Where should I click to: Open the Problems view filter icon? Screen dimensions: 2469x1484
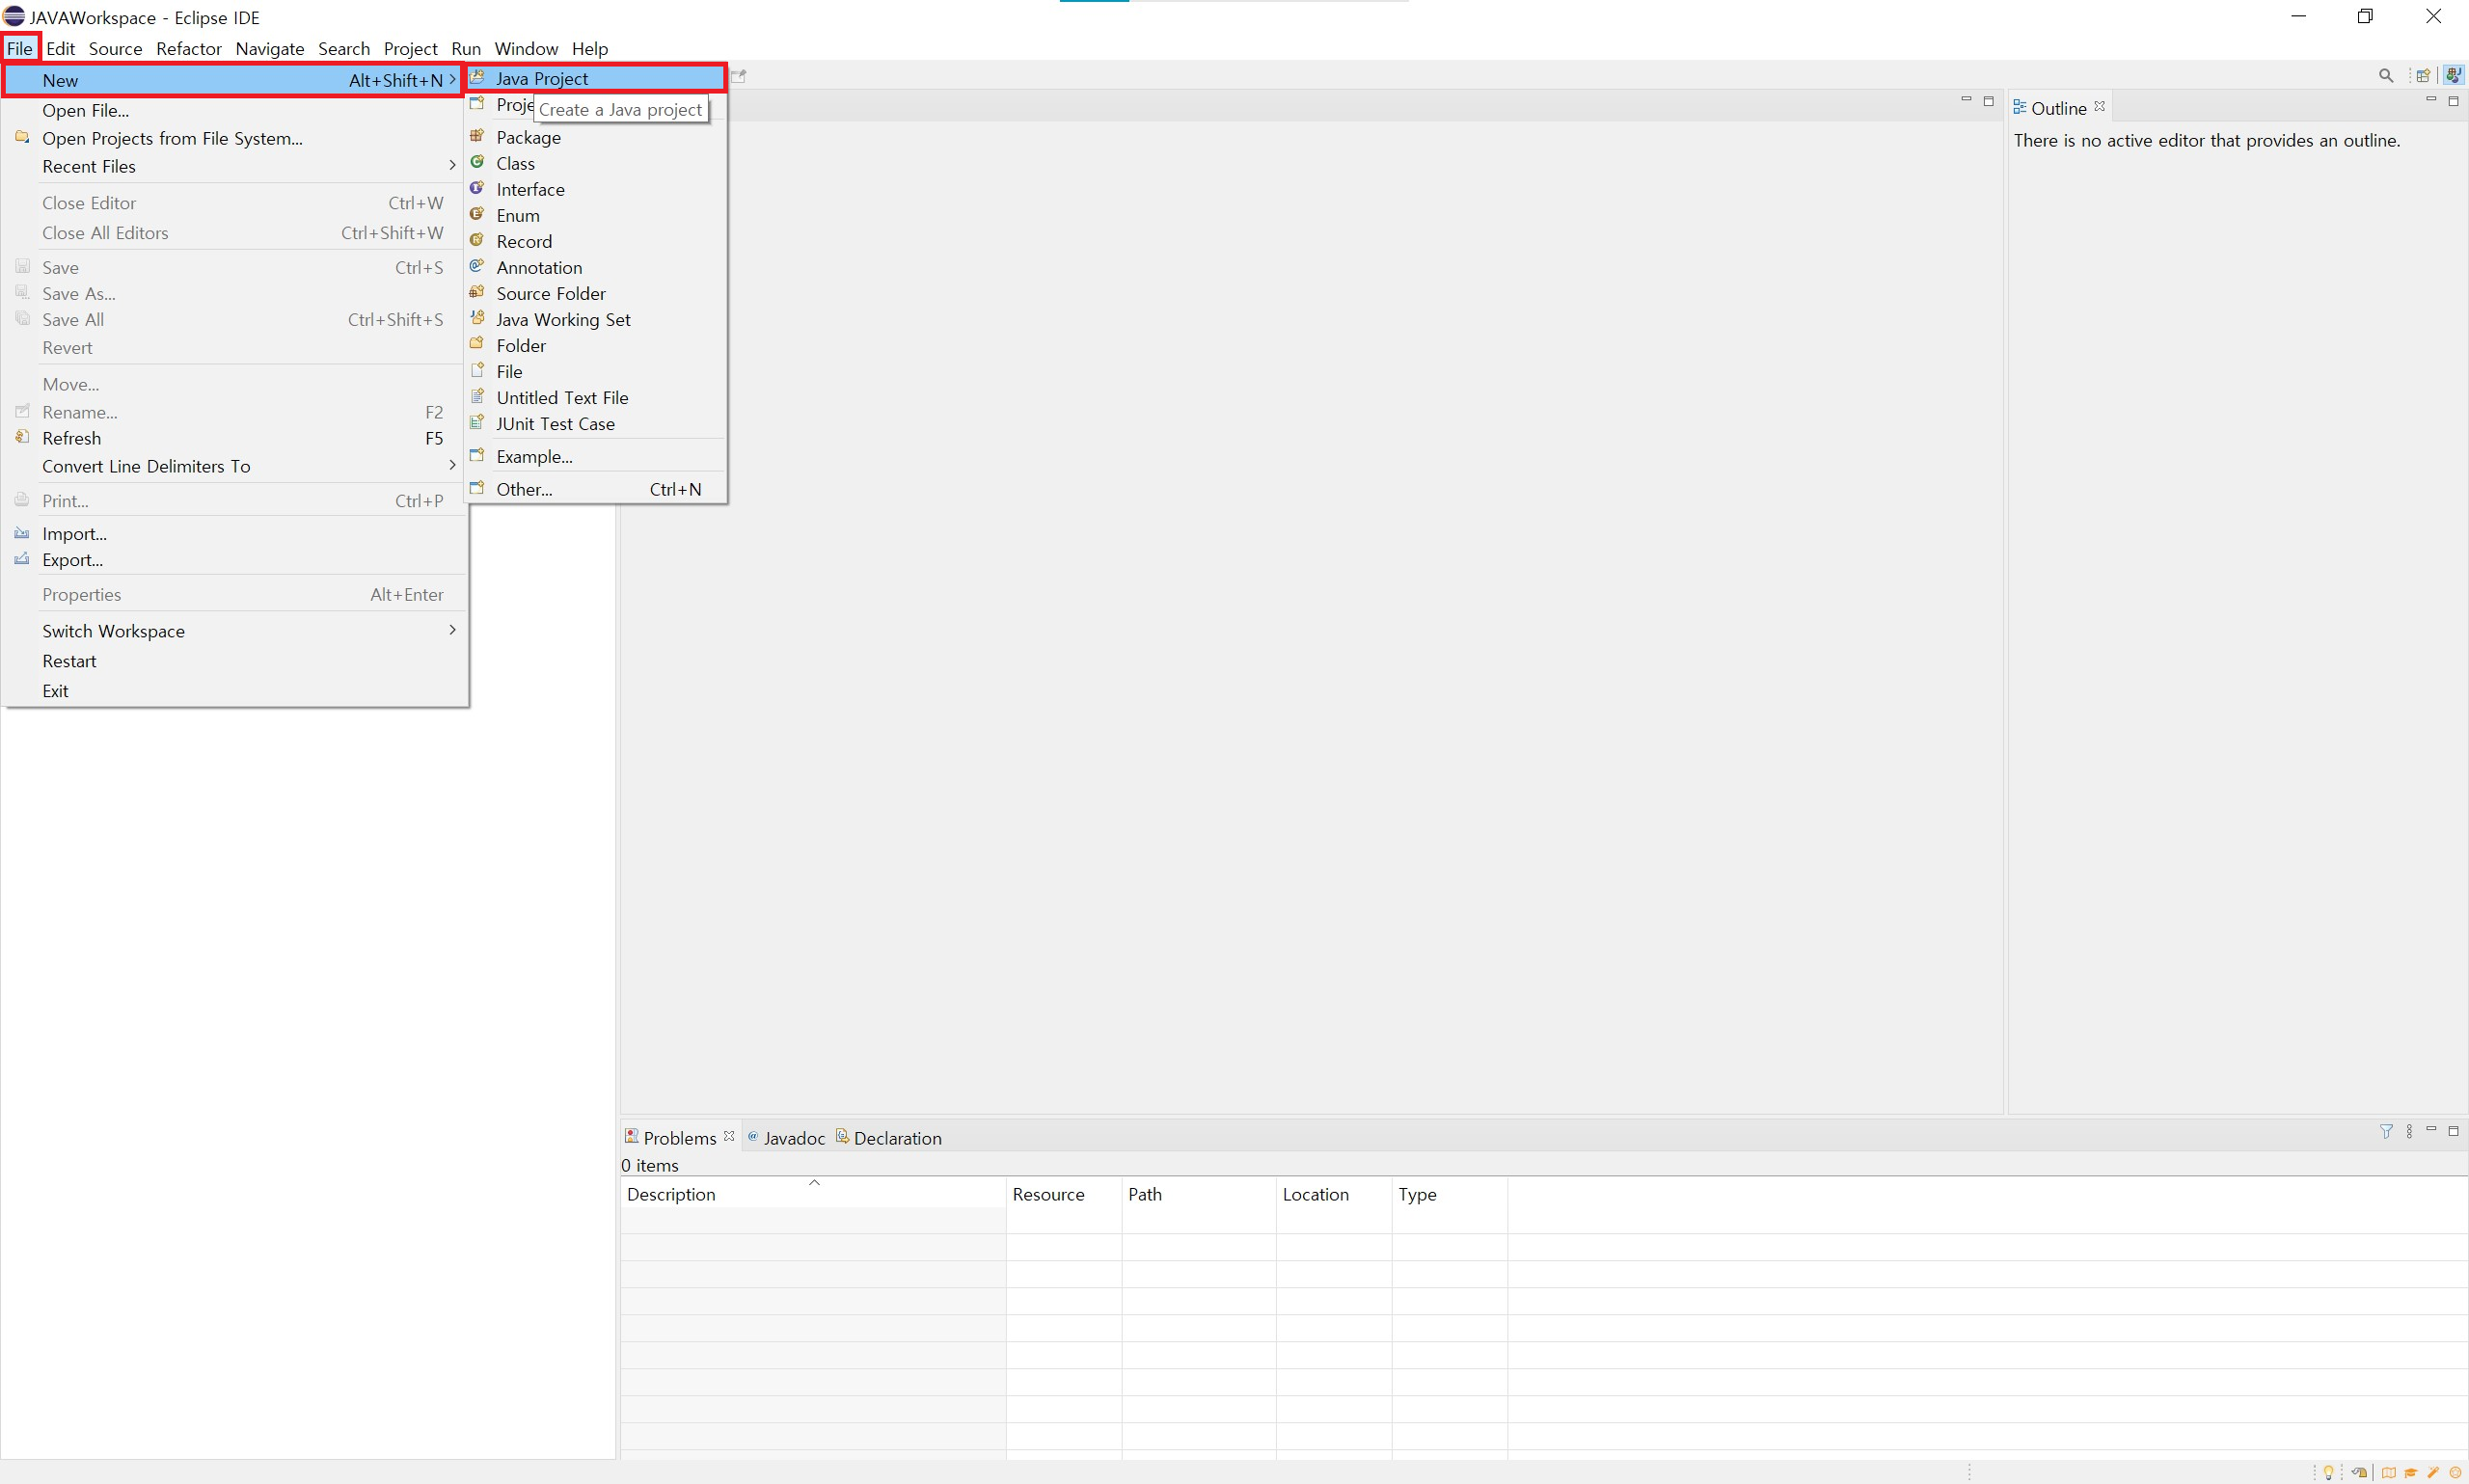[x=2386, y=1131]
